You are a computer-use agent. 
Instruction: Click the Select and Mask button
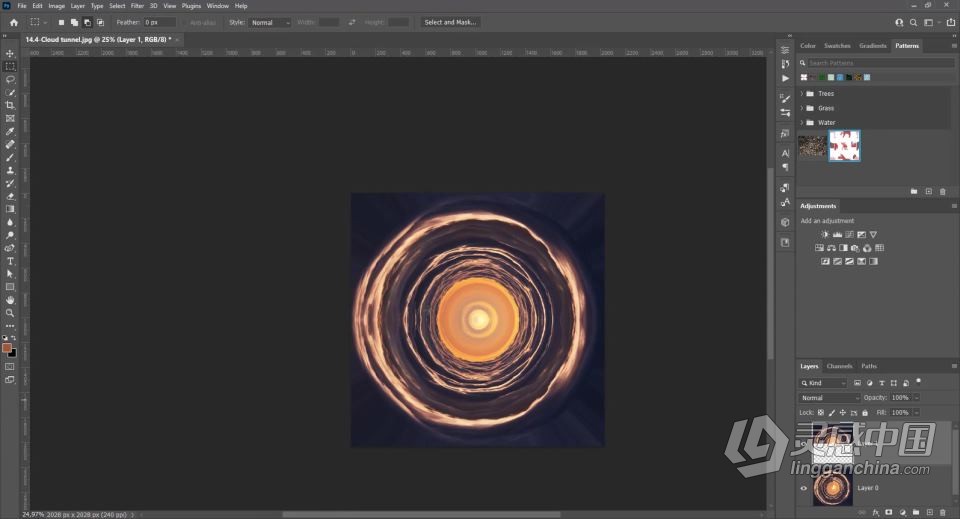coord(450,22)
